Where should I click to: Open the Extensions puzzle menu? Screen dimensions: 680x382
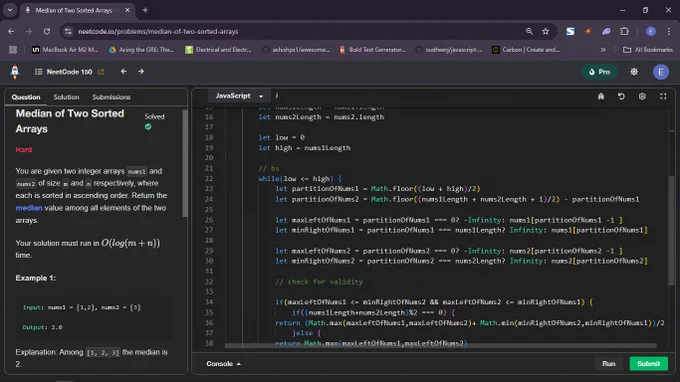click(x=624, y=31)
